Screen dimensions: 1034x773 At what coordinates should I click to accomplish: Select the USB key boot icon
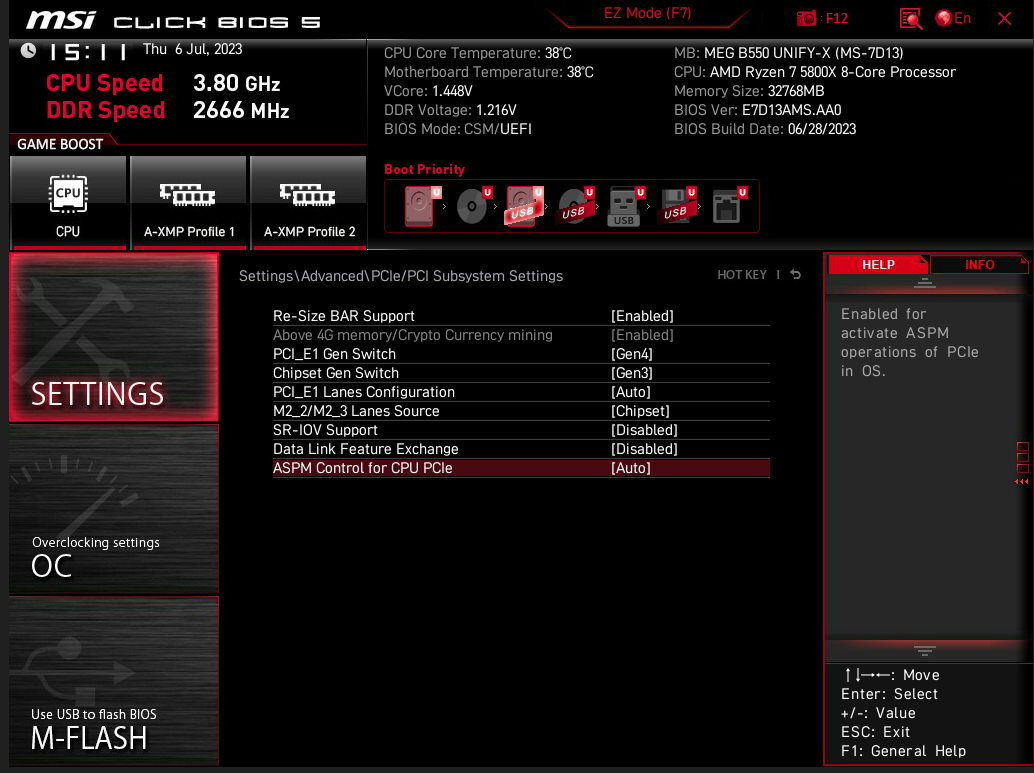tap(625, 206)
